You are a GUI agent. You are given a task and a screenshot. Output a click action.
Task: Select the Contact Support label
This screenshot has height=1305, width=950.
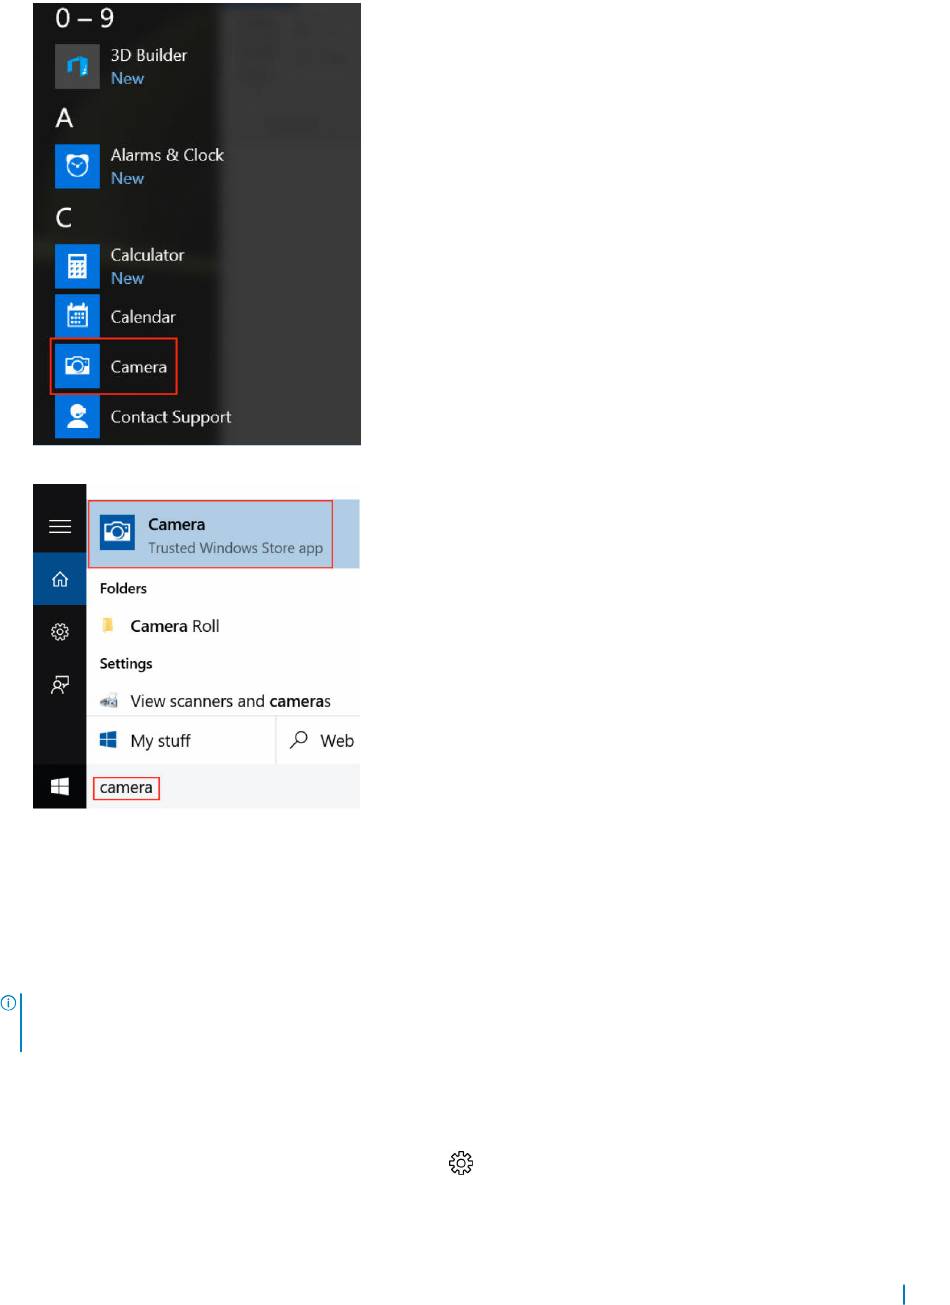pos(171,417)
